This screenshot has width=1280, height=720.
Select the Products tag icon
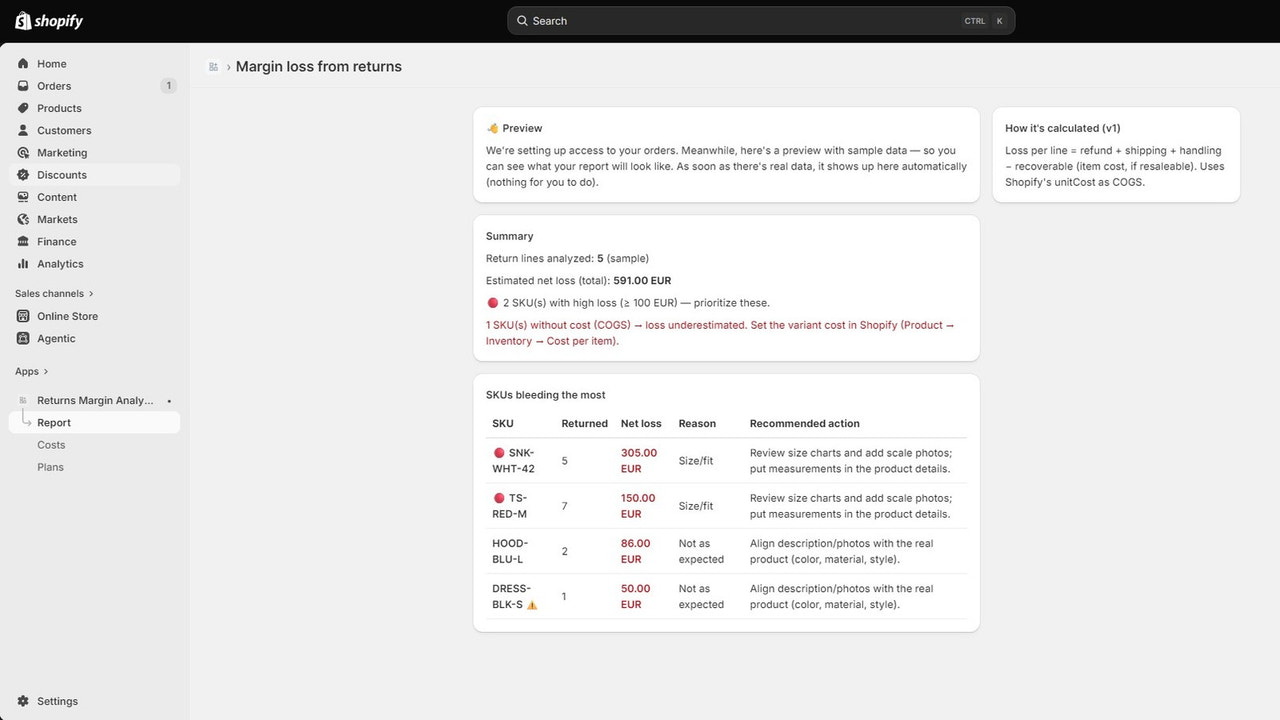pyautogui.click(x=23, y=108)
